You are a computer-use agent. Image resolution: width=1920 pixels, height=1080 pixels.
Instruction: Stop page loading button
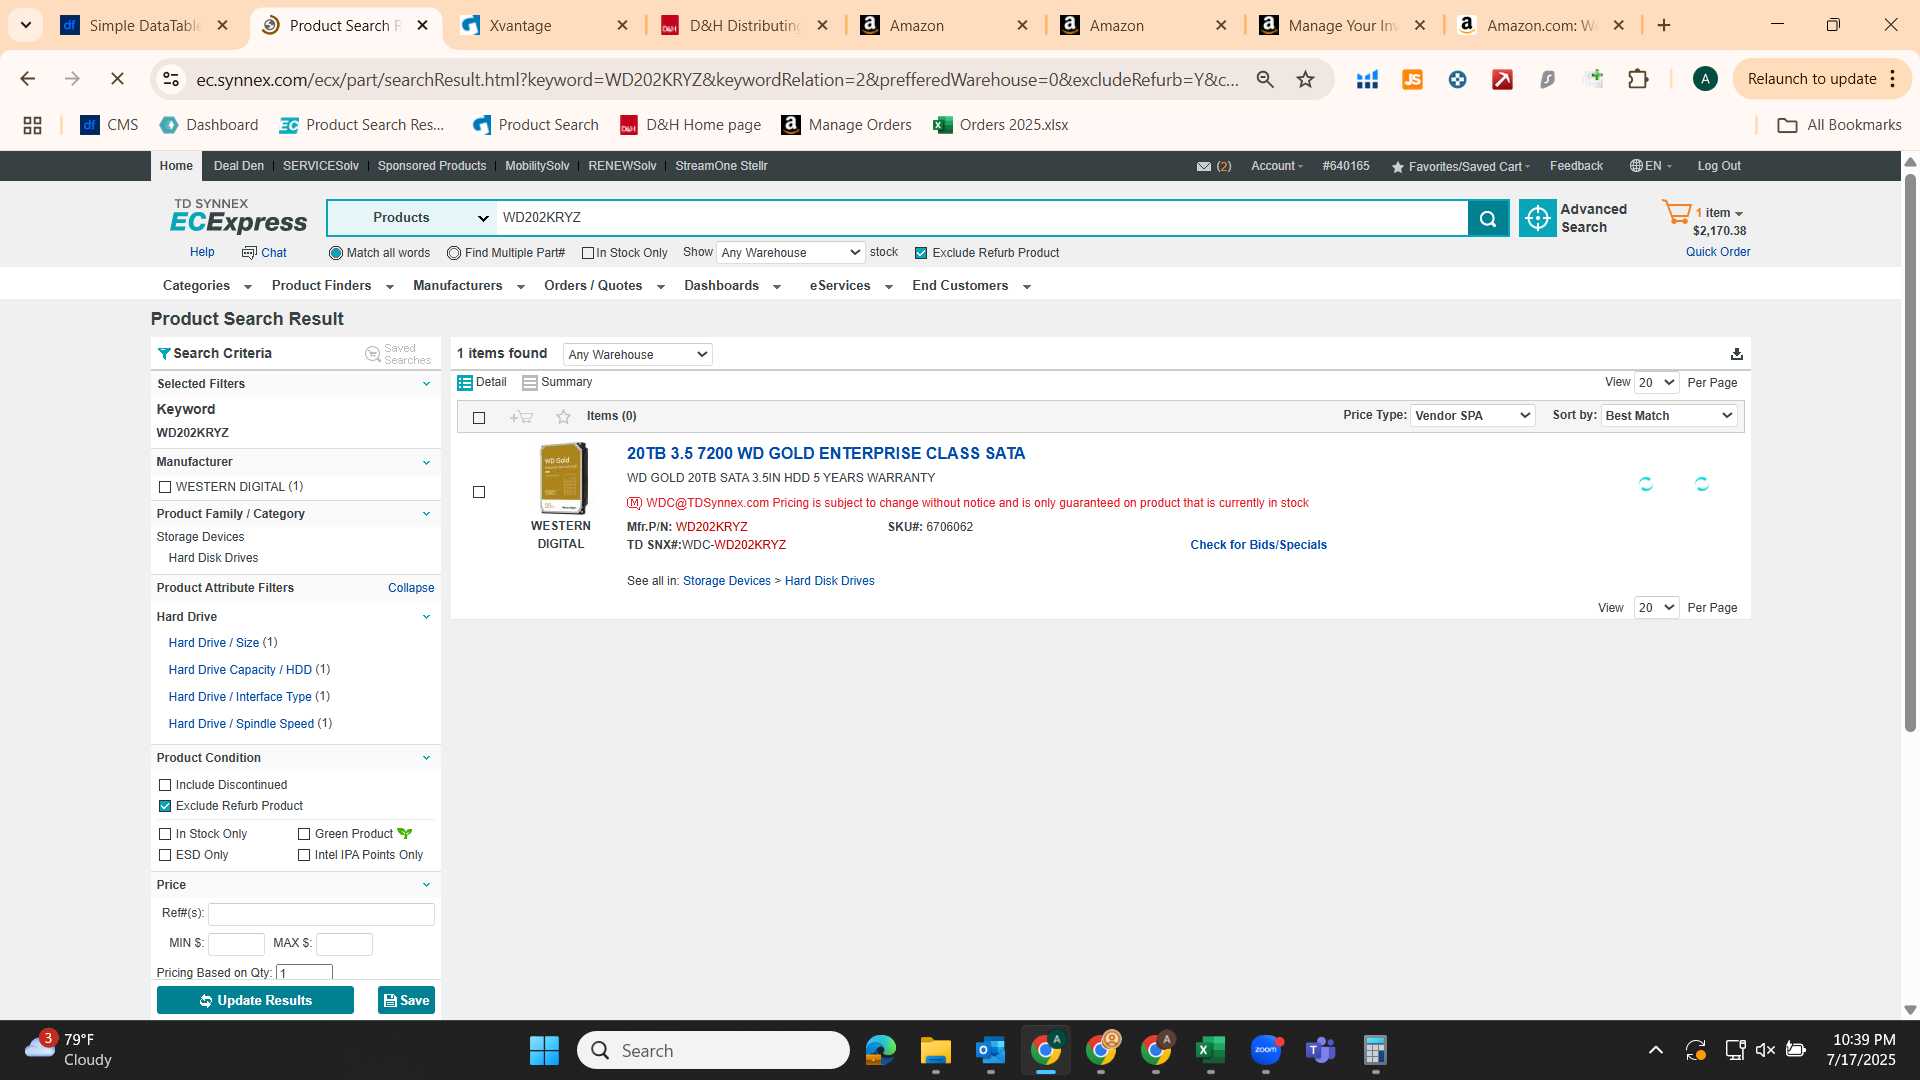pos(117,79)
